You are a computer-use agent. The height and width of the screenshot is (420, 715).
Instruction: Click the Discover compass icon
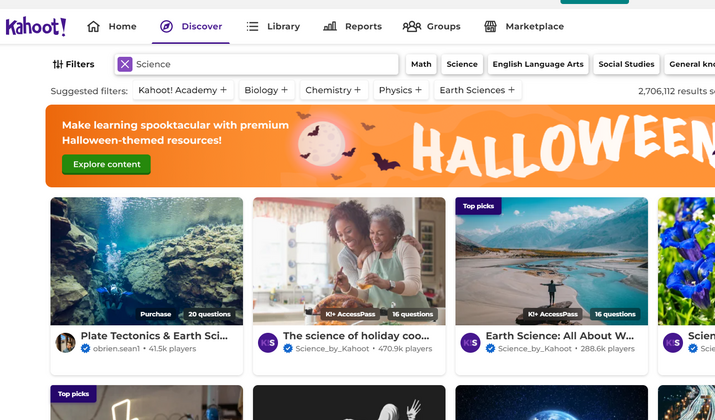[x=166, y=26]
